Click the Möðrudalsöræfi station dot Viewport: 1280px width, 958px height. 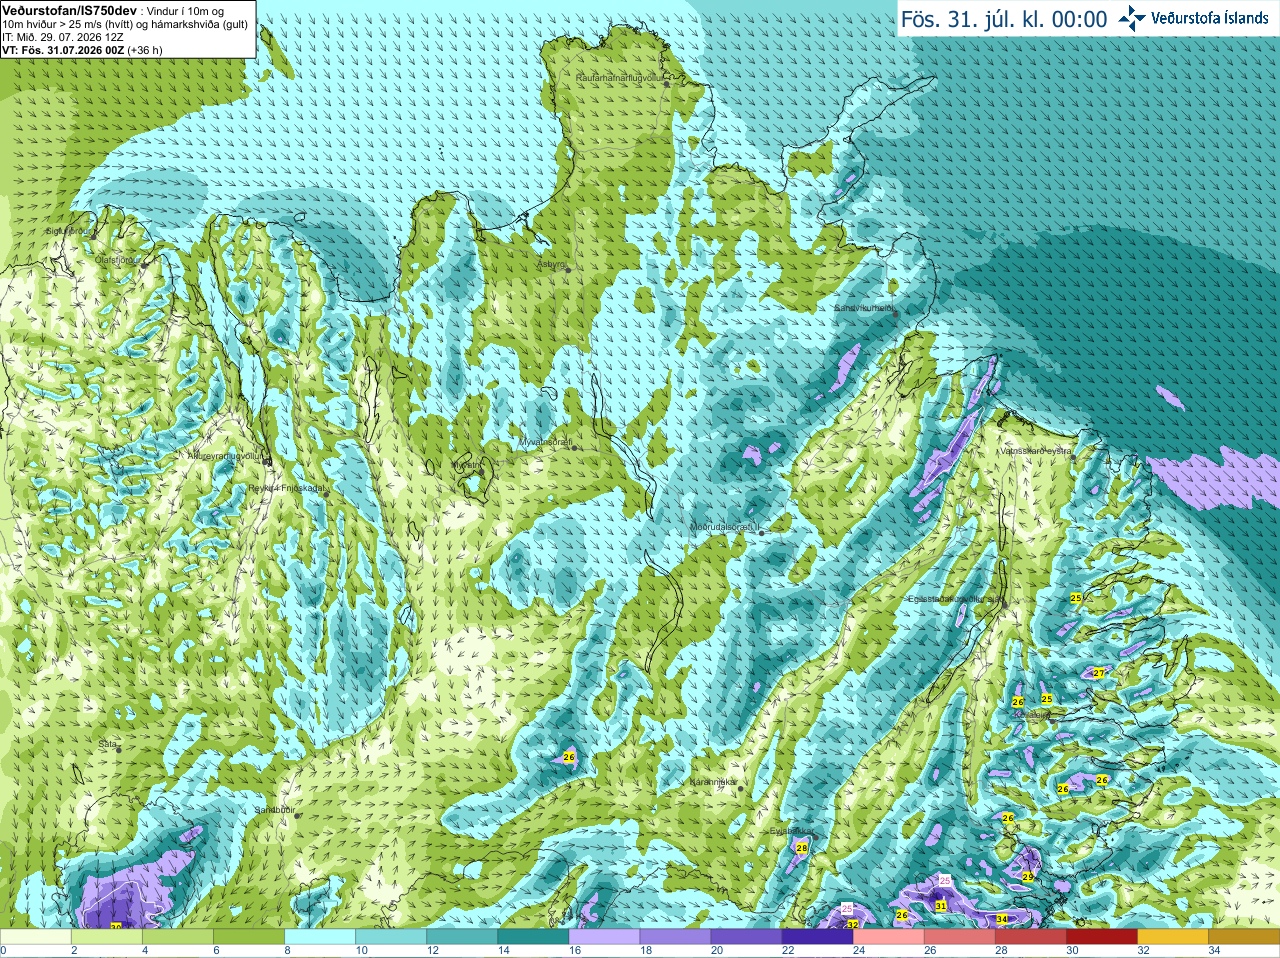(762, 533)
